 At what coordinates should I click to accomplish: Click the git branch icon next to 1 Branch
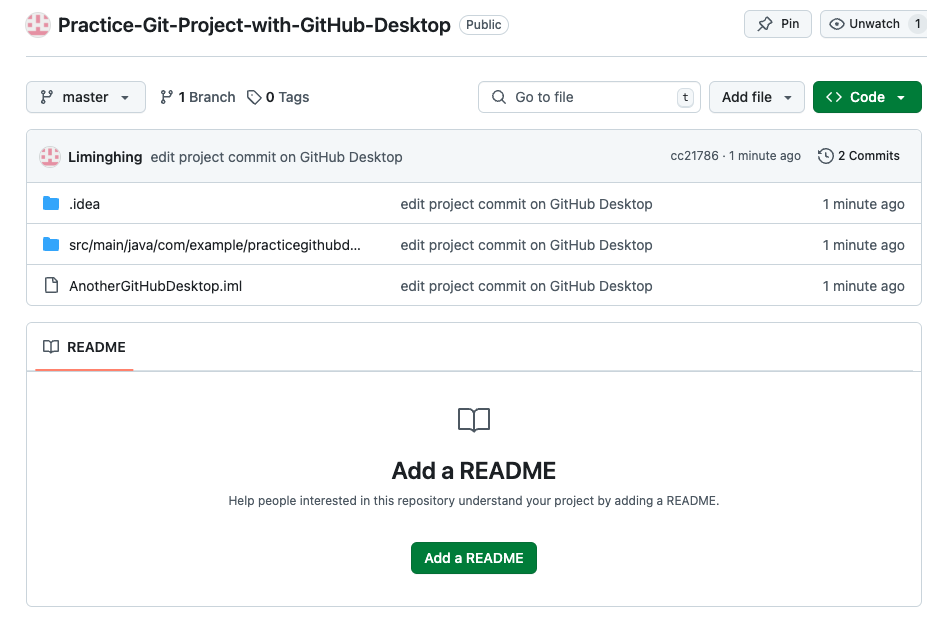[167, 97]
